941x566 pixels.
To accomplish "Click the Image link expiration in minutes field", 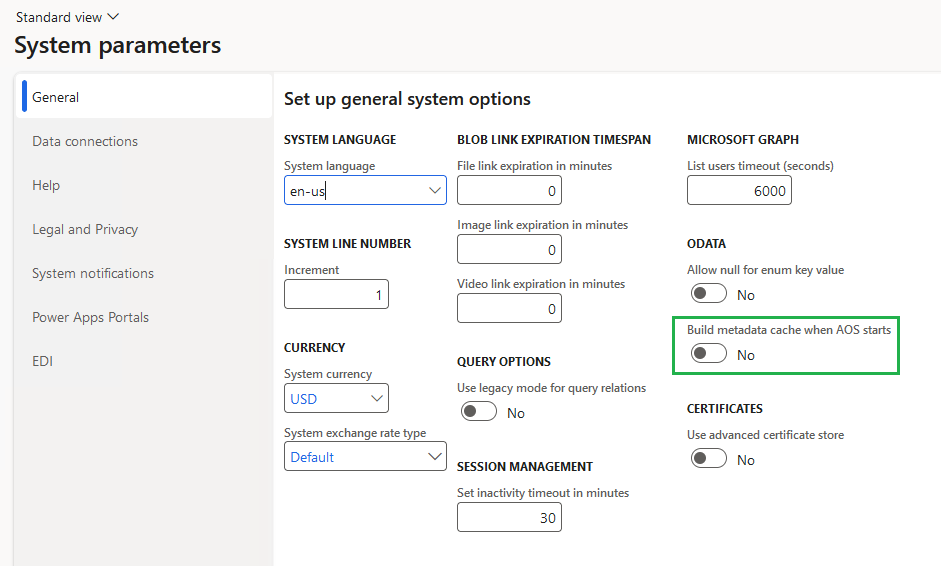I will pos(509,249).
